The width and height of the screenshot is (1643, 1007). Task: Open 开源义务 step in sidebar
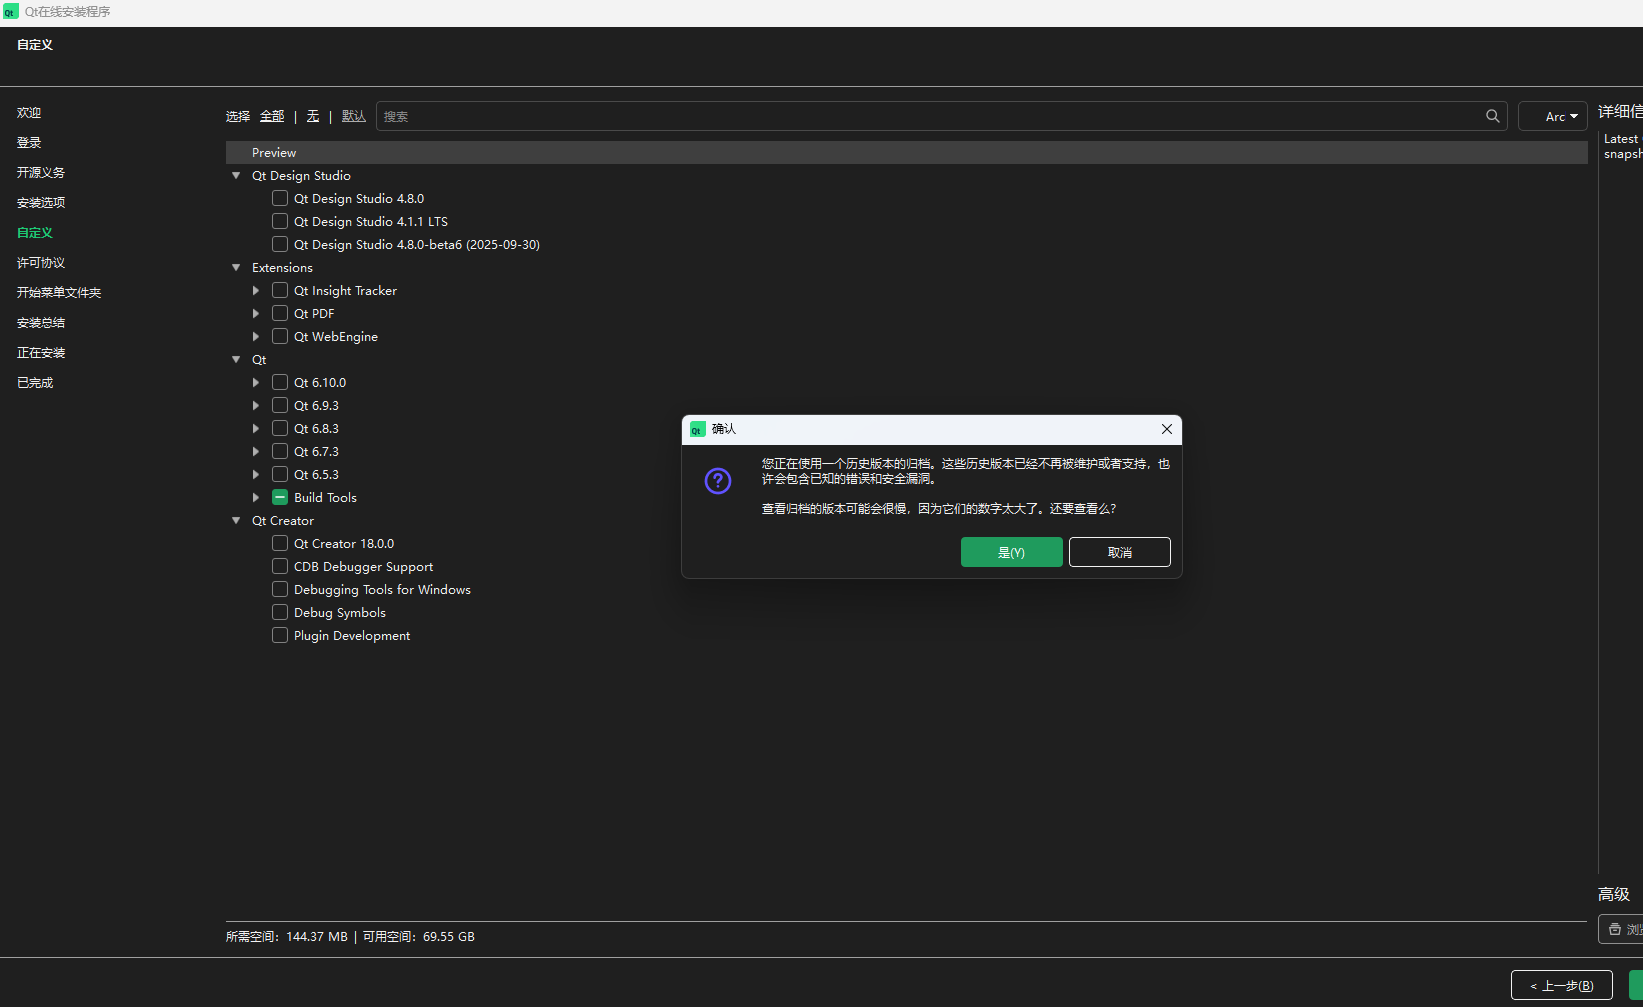[41, 173]
